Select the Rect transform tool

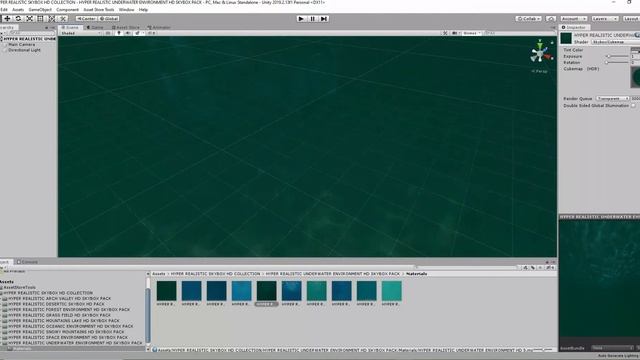tap(40, 18)
